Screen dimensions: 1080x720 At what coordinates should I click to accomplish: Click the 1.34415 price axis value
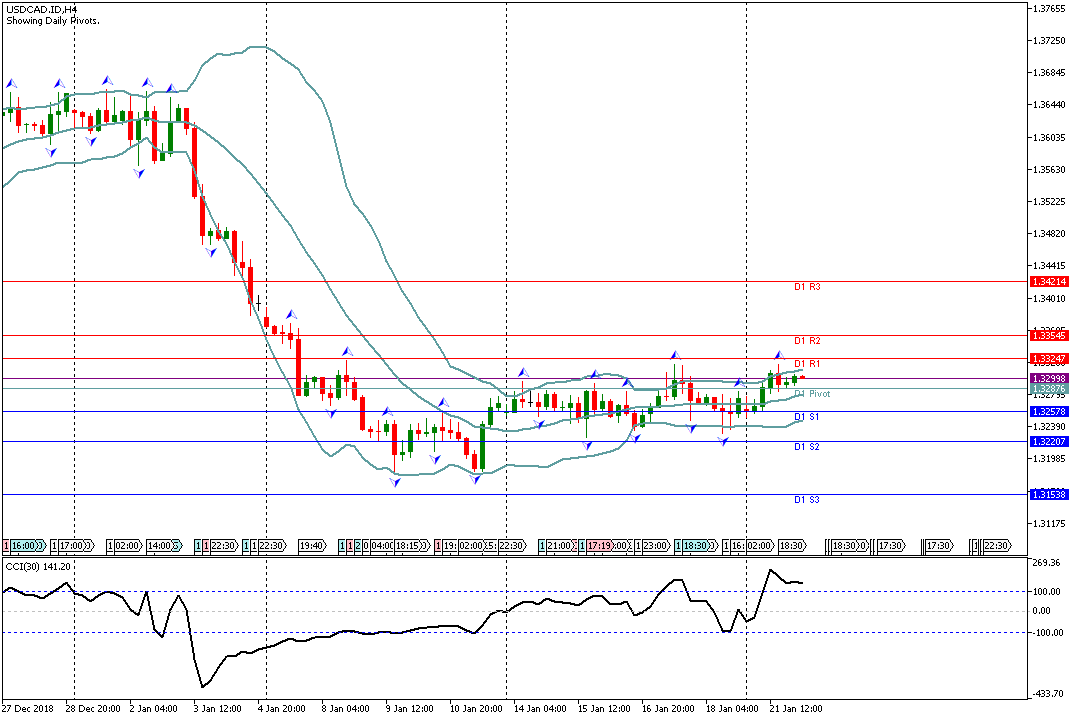point(1049,266)
